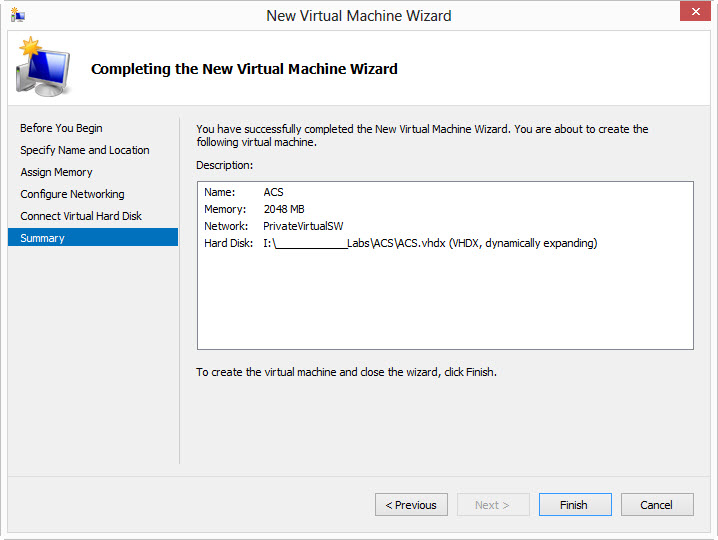Go to the Before You Begin step
This screenshot has height=540, width=718.
(x=61, y=128)
